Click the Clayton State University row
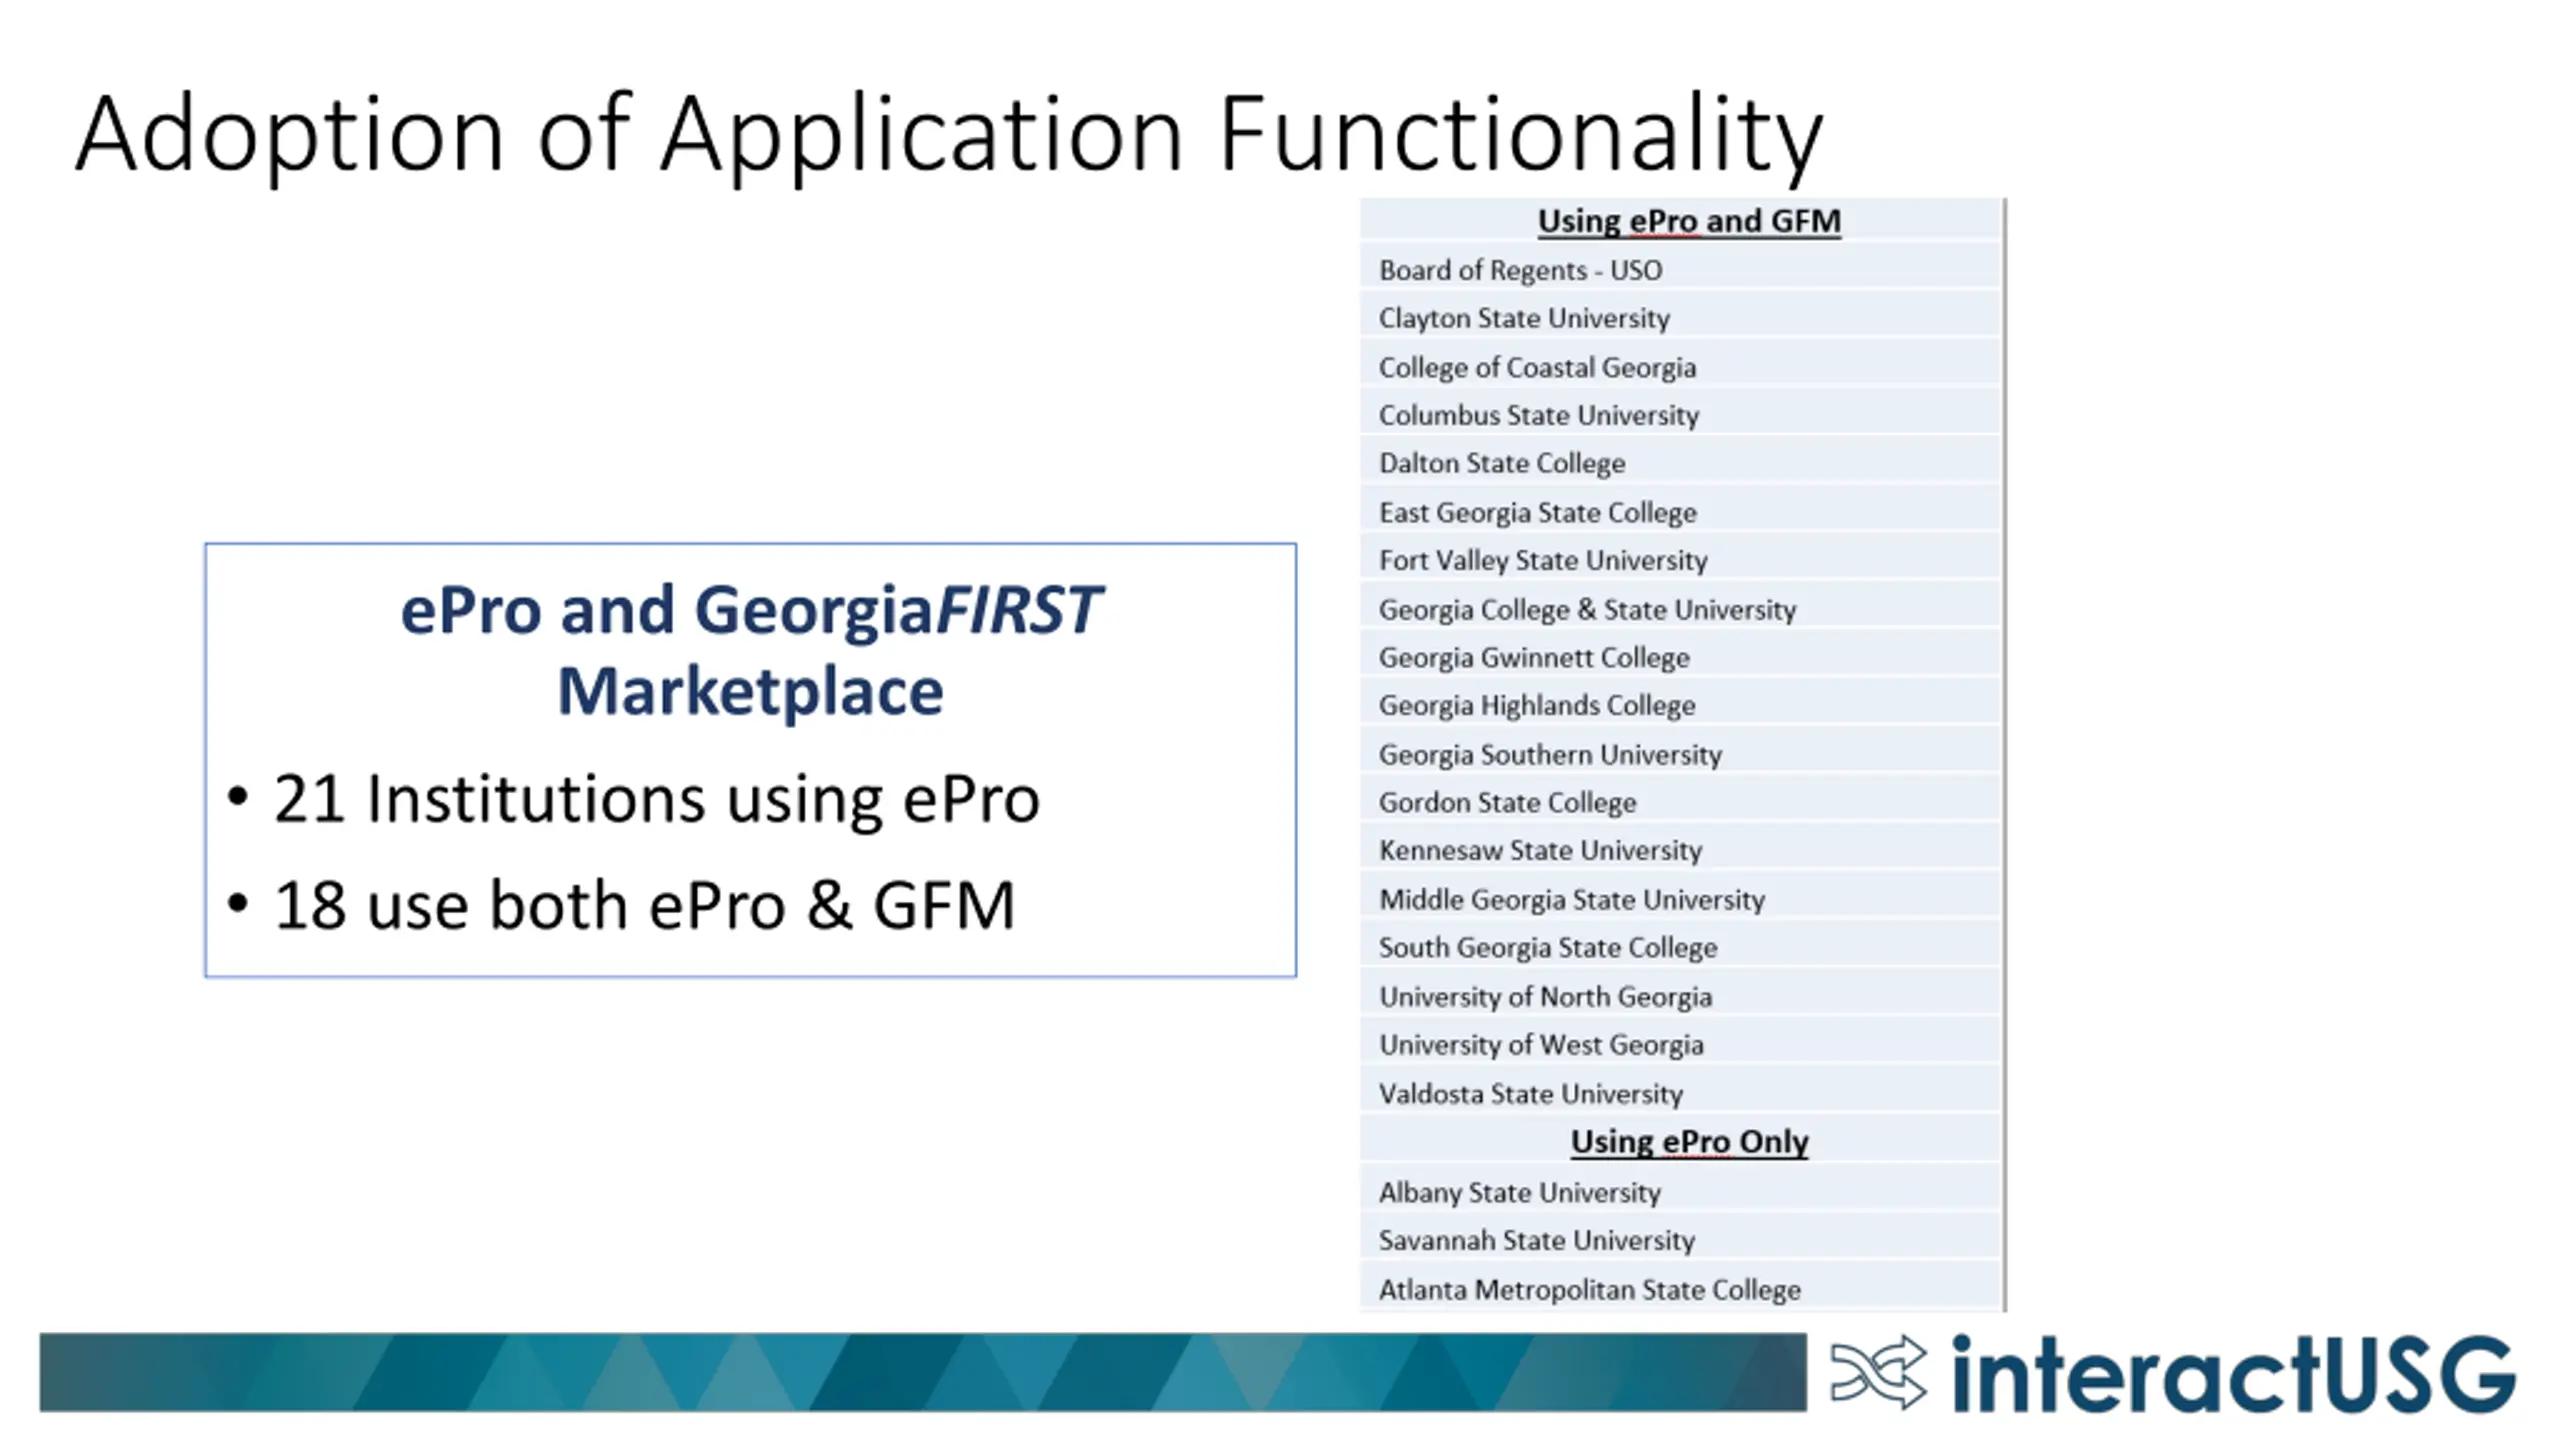The height and width of the screenshot is (1440, 2560). [1524, 318]
